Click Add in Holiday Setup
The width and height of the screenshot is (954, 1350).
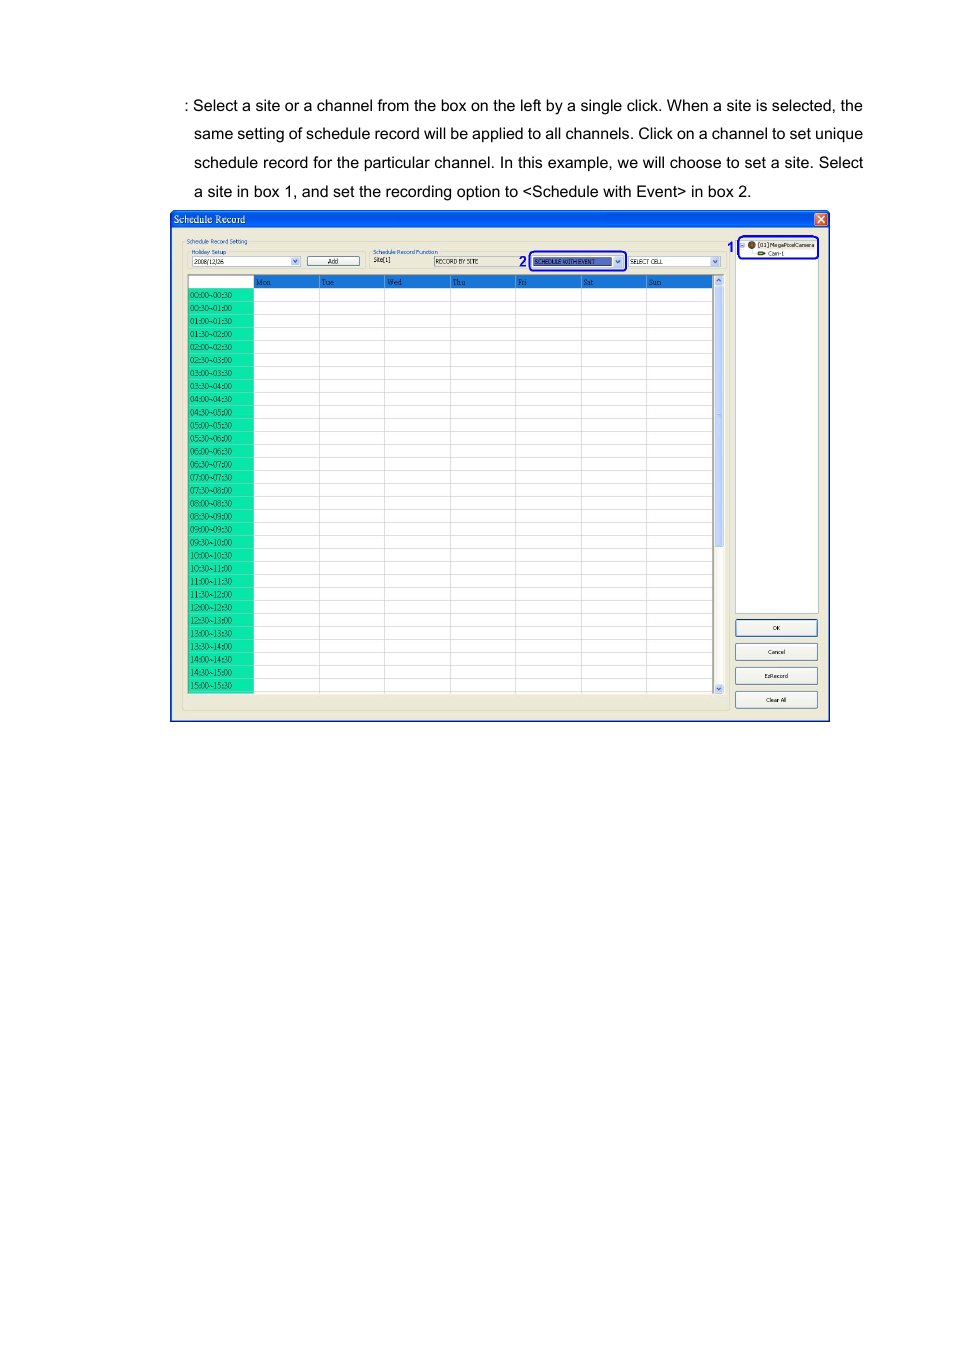(333, 261)
